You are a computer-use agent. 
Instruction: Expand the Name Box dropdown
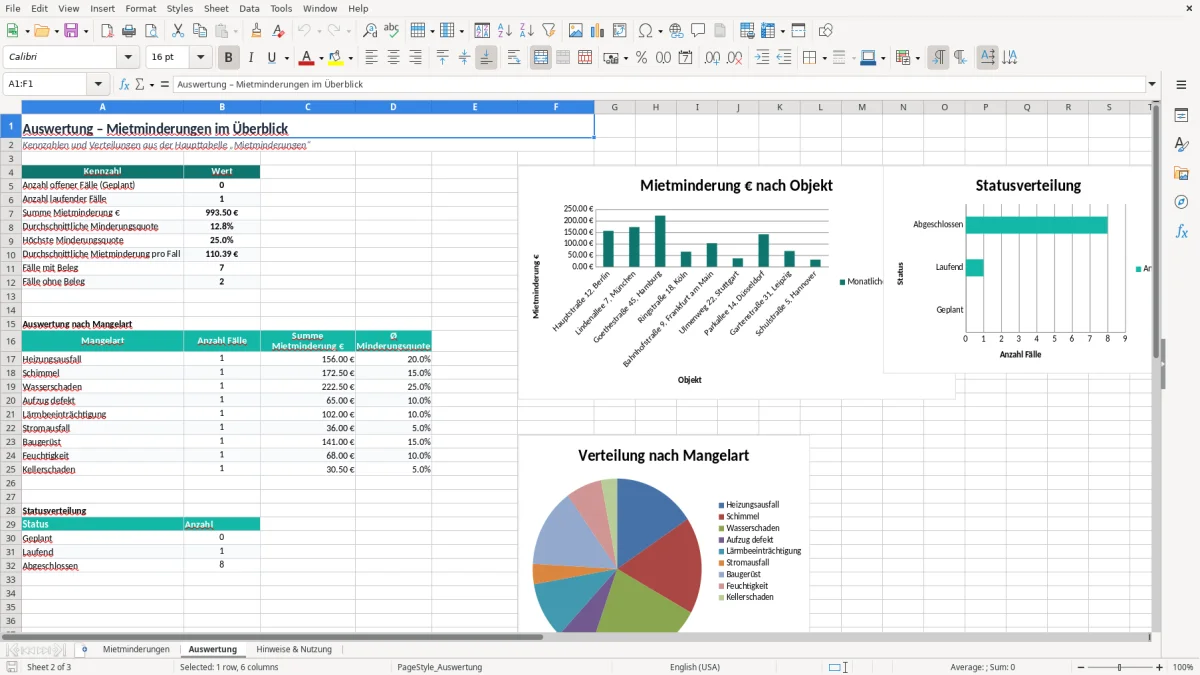98,85
